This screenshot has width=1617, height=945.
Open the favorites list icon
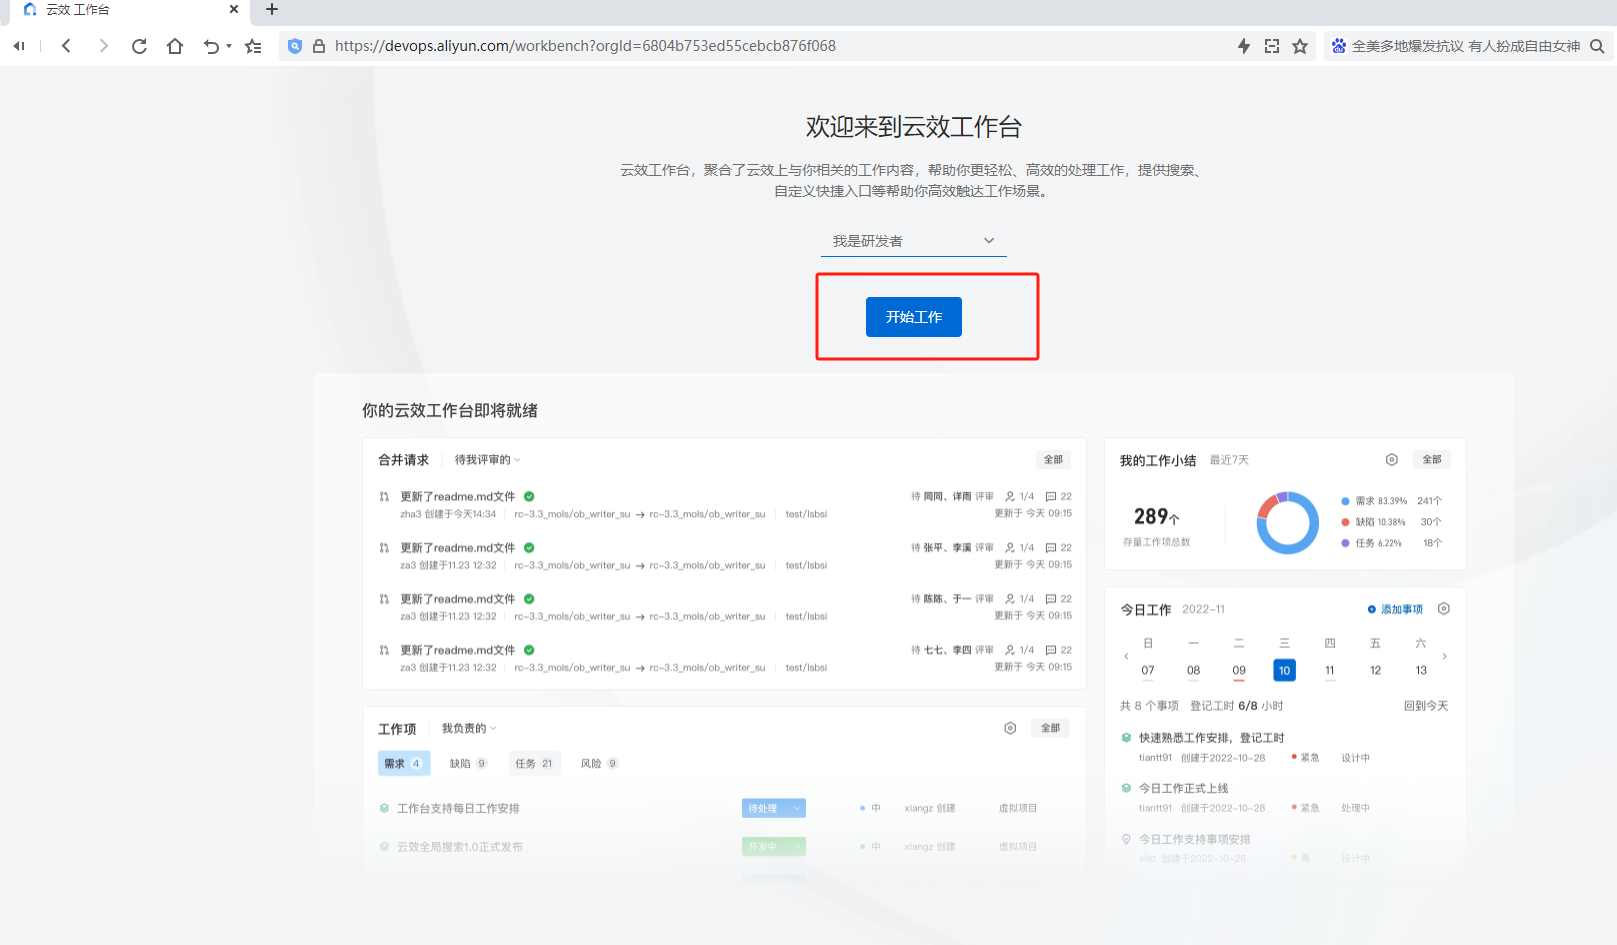253,46
